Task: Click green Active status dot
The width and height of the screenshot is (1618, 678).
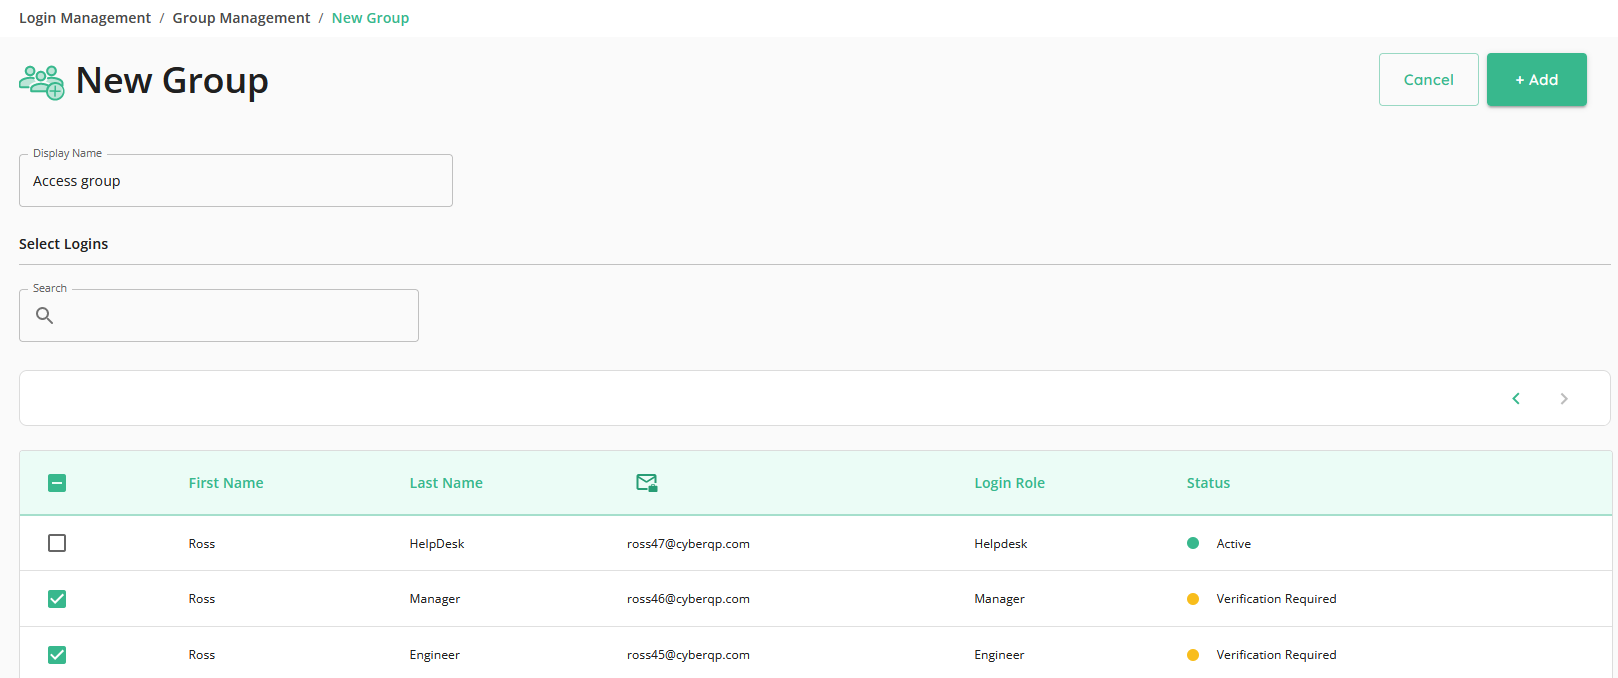Action: [x=1193, y=543]
